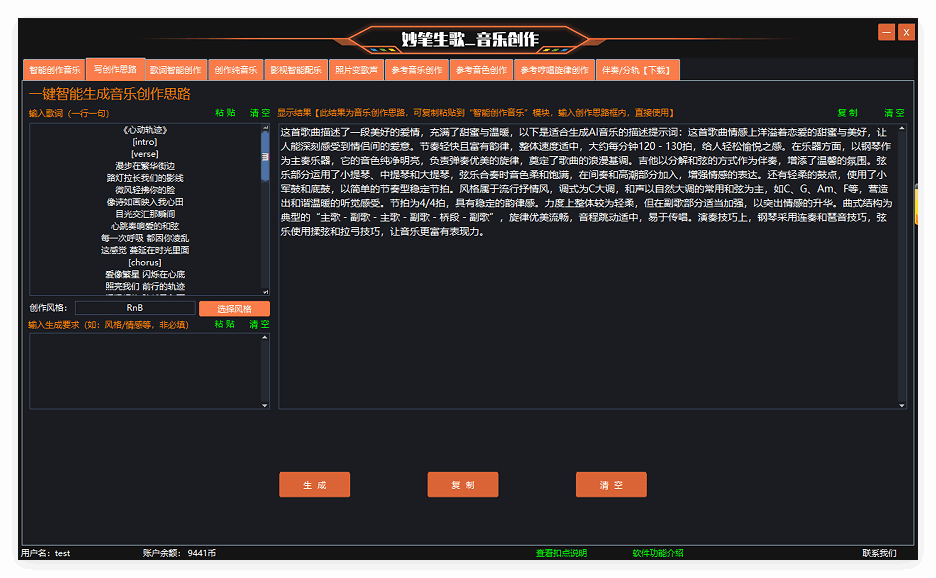Go to the 影视智能配乐 tab
Screen dimensions: 936x578
(x=296, y=70)
